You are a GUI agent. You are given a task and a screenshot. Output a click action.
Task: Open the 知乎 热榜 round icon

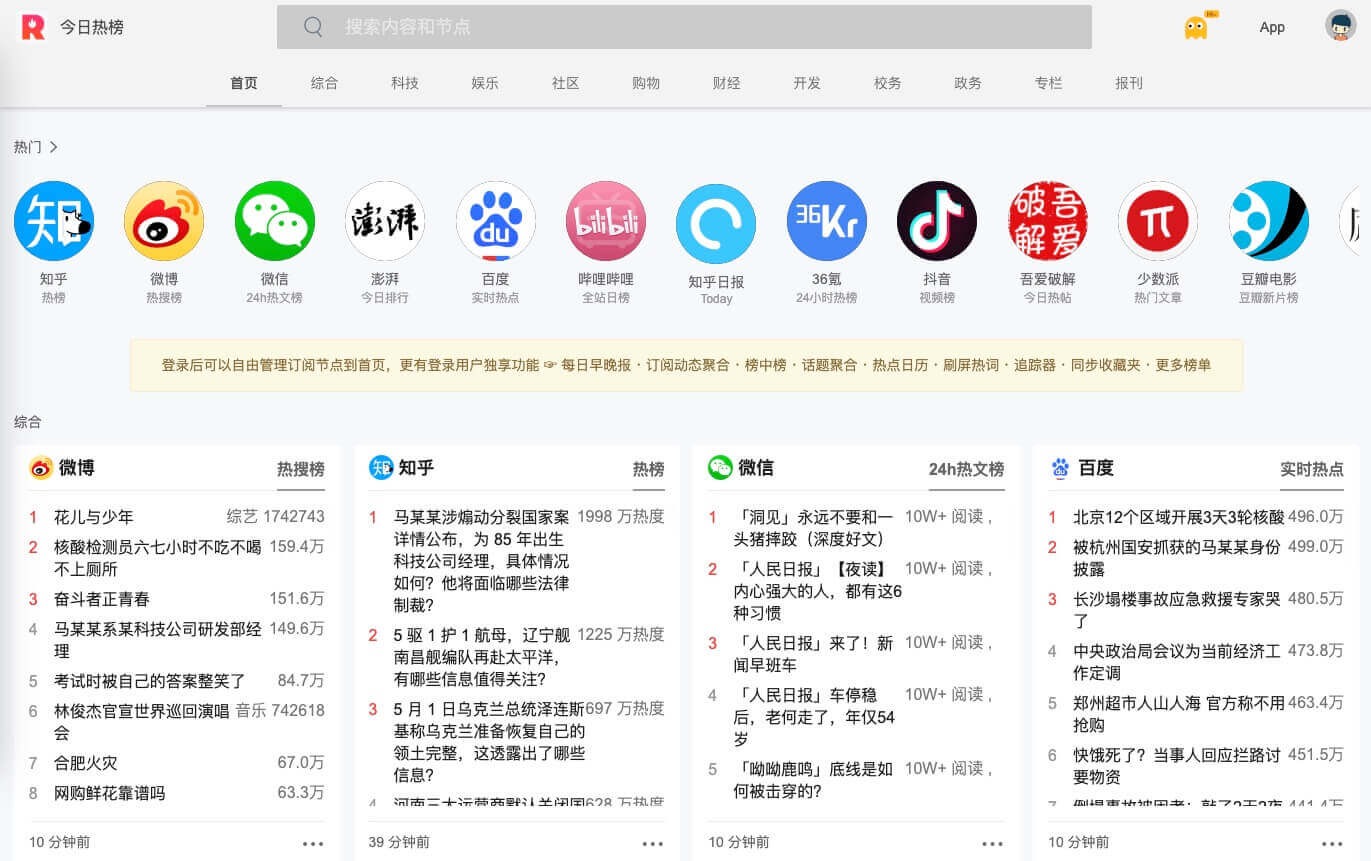(54, 221)
